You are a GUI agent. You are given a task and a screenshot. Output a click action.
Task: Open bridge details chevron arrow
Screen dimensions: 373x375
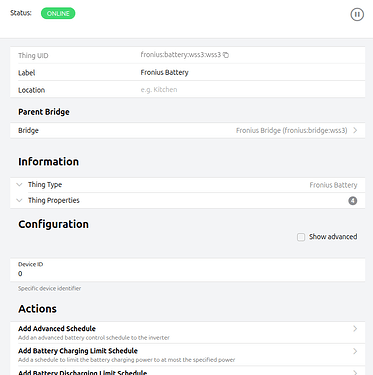[355, 130]
